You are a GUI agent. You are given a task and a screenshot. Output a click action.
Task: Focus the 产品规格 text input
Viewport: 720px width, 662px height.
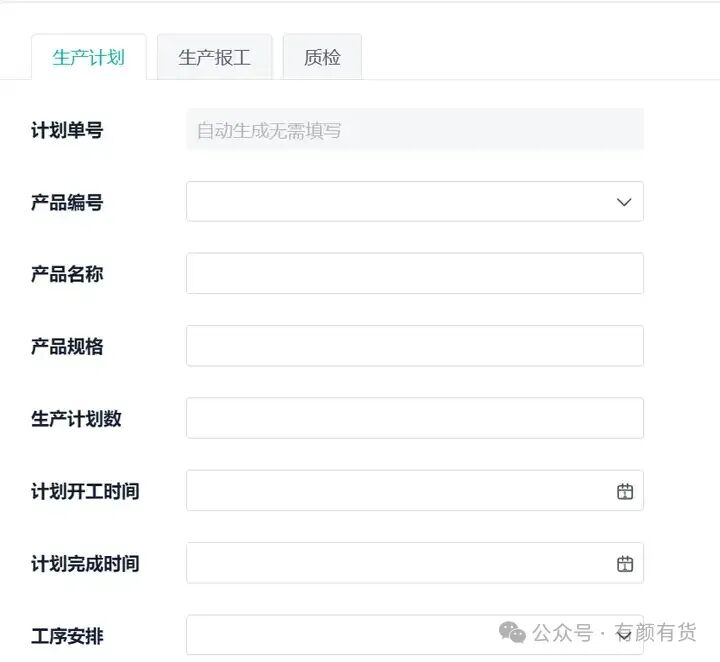point(415,346)
